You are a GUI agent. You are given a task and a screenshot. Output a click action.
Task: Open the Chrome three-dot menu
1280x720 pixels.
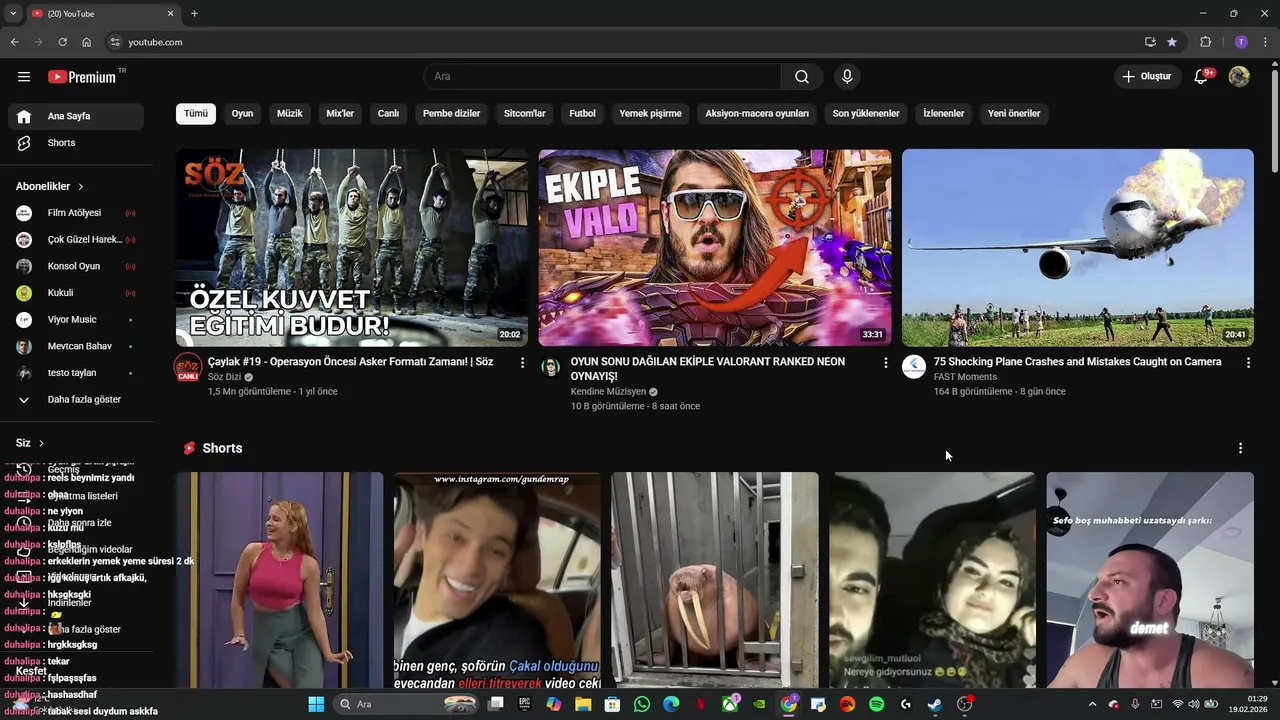tap(1266, 42)
